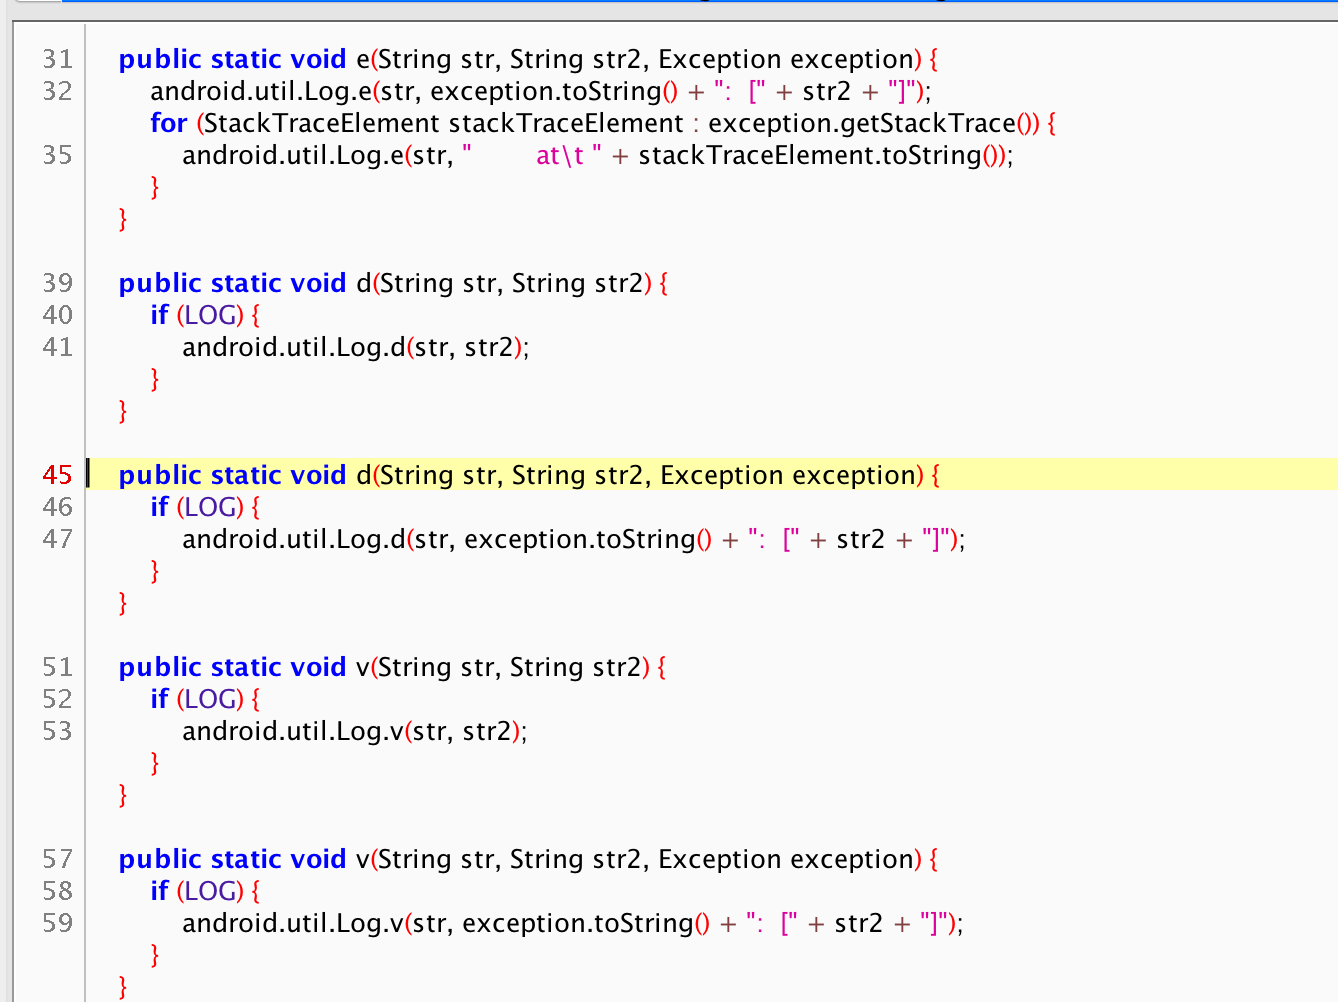Click the LOG identifier on line 46
The height and width of the screenshot is (1002, 1338).
[x=210, y=507]
